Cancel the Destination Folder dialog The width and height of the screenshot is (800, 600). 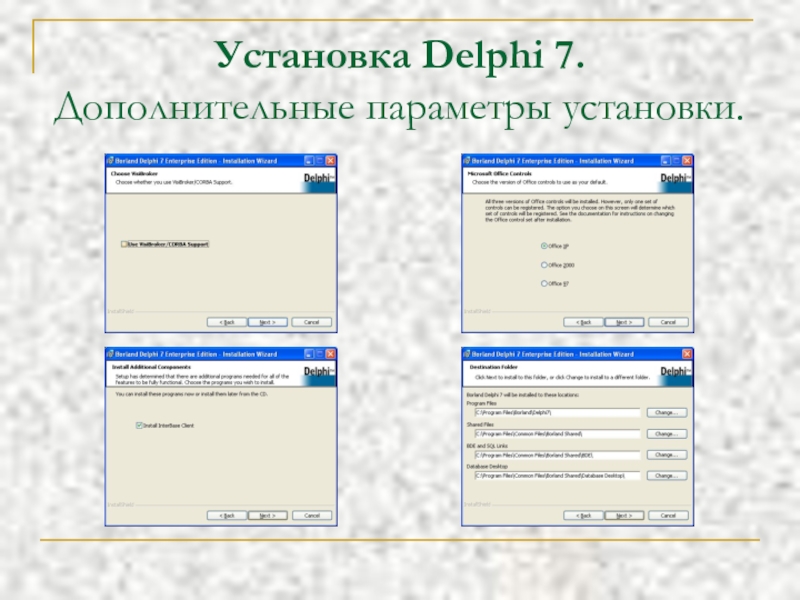coord(668,516)
